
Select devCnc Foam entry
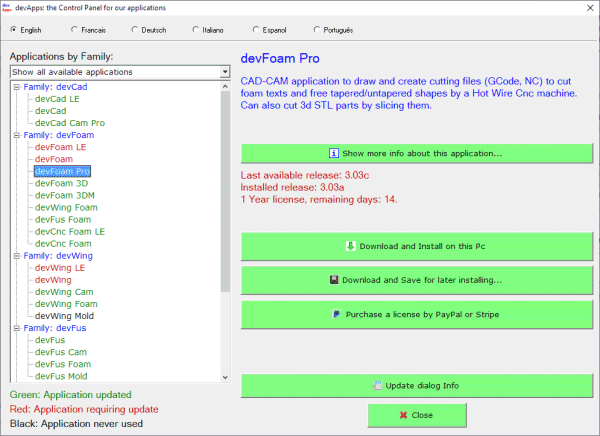63,243
